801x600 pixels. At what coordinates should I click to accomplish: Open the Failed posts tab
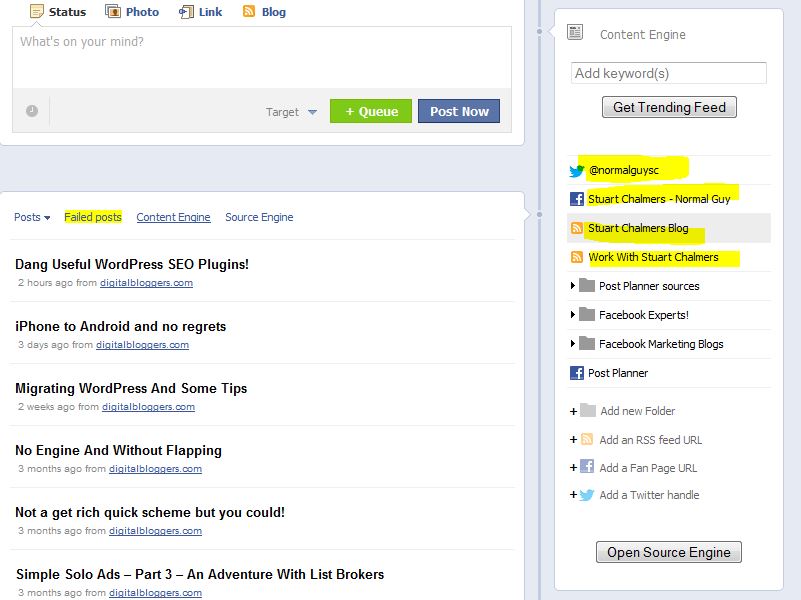(x=93, y=217)
